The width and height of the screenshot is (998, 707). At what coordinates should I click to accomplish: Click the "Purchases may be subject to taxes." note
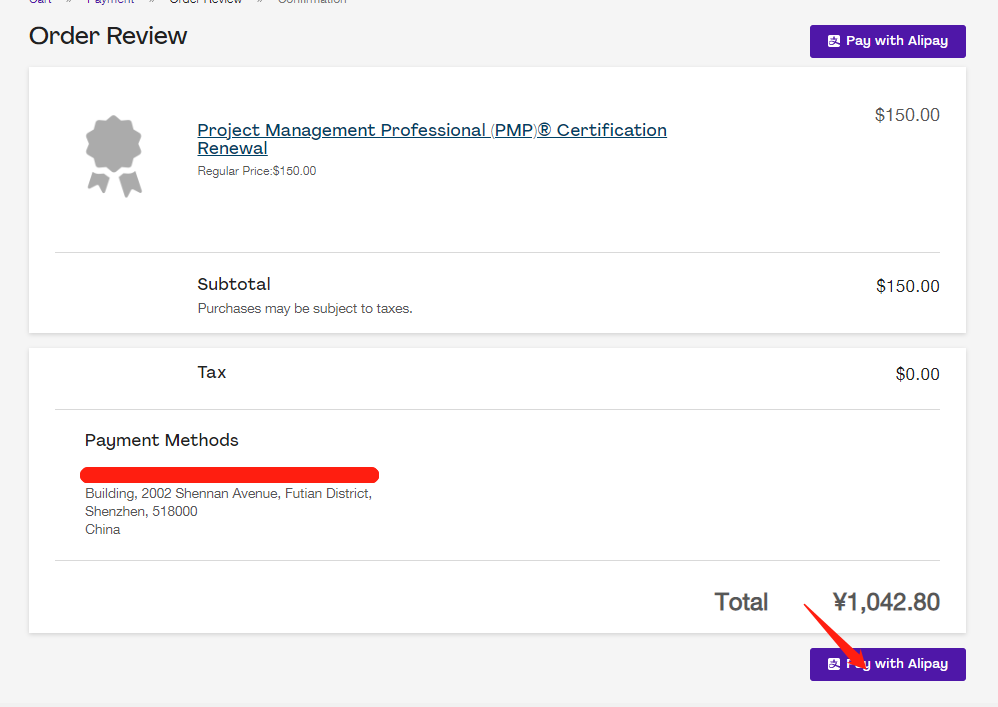tap(305, 309)
